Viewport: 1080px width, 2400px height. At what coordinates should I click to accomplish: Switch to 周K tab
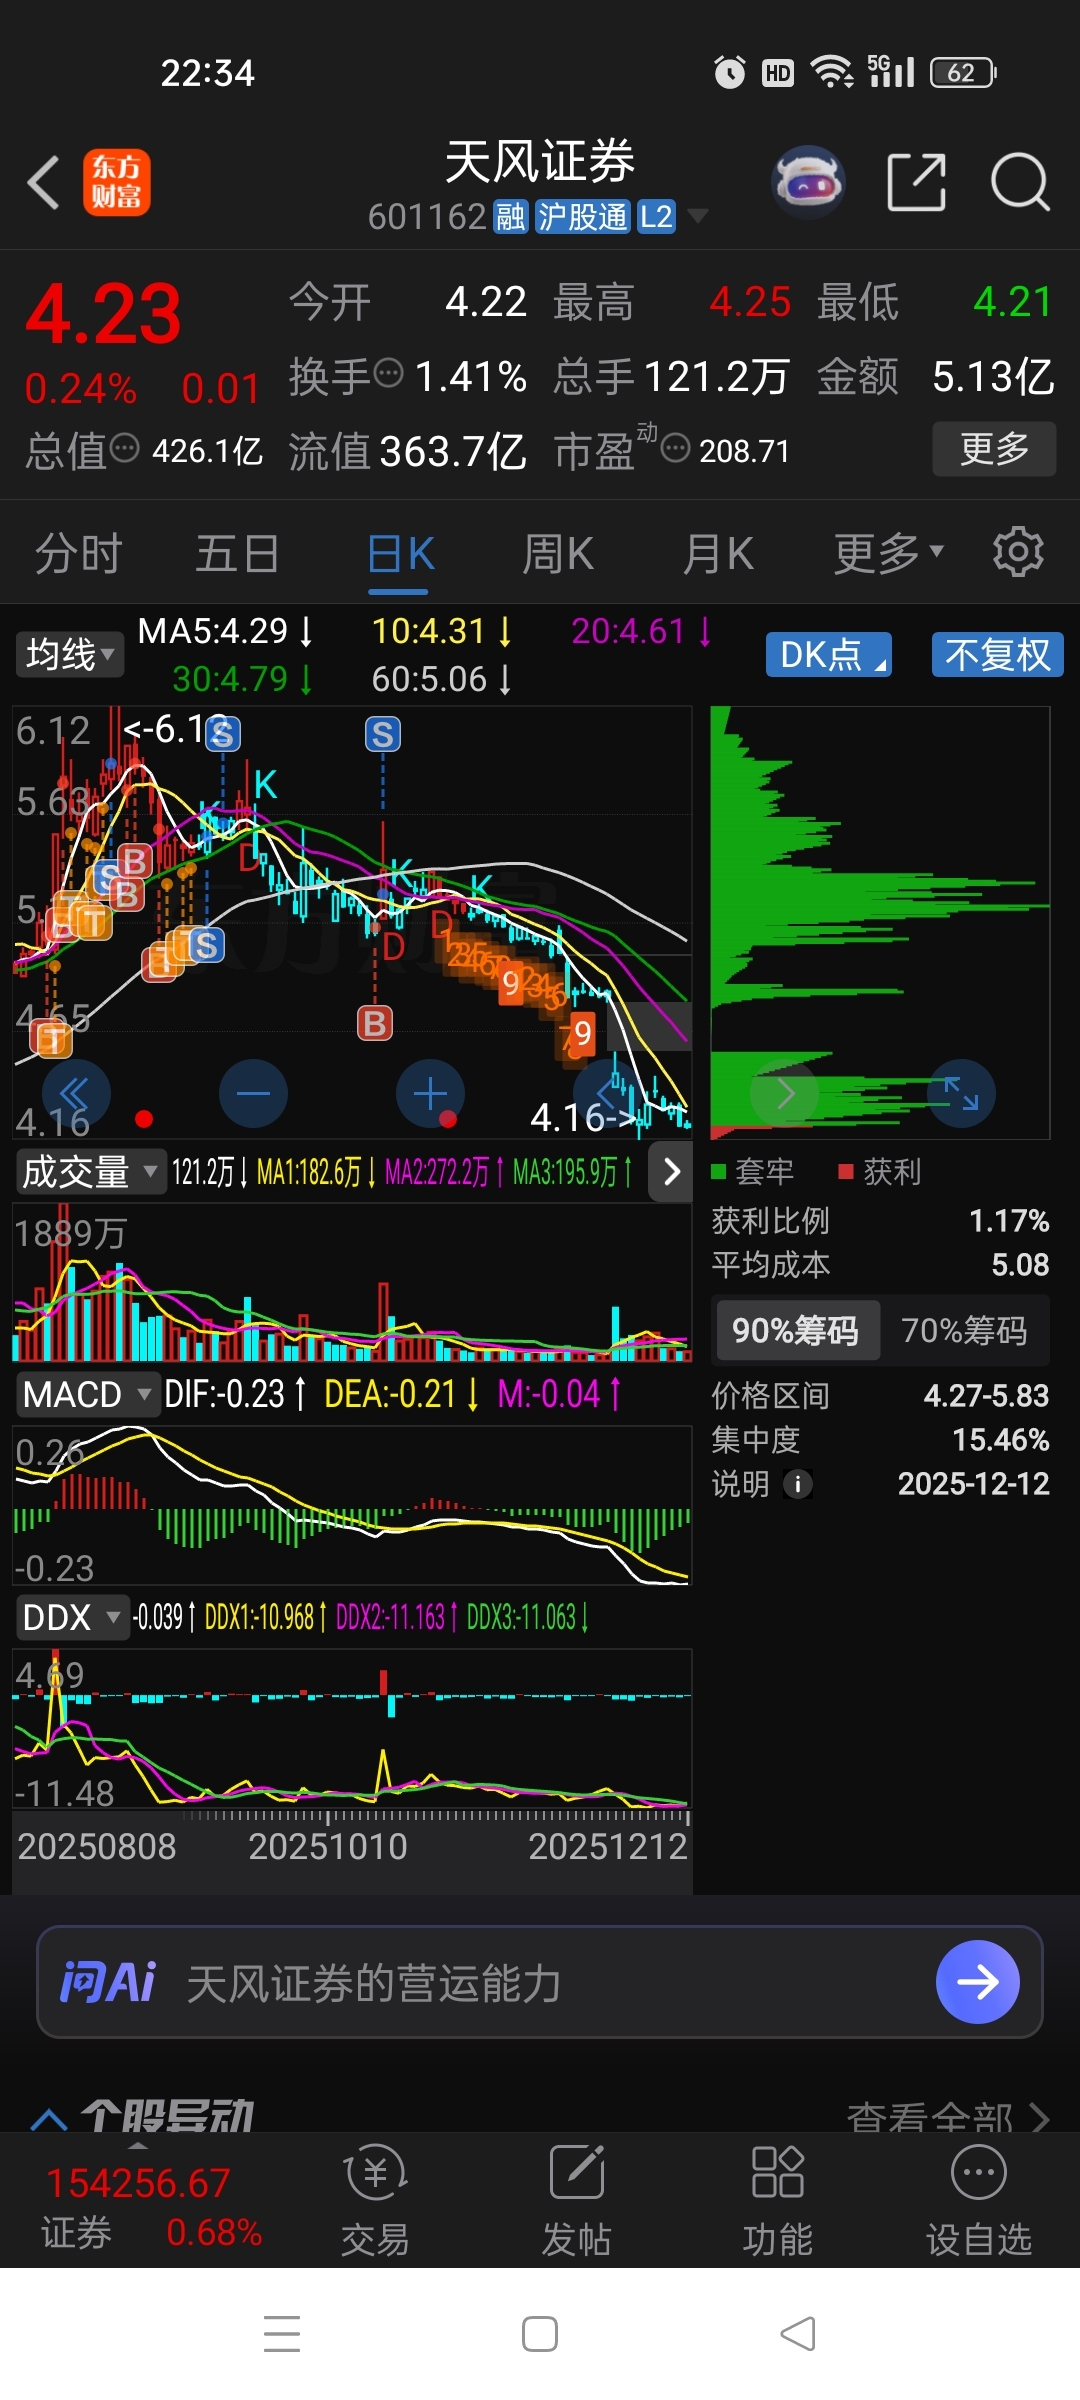(x=558, y=552)
